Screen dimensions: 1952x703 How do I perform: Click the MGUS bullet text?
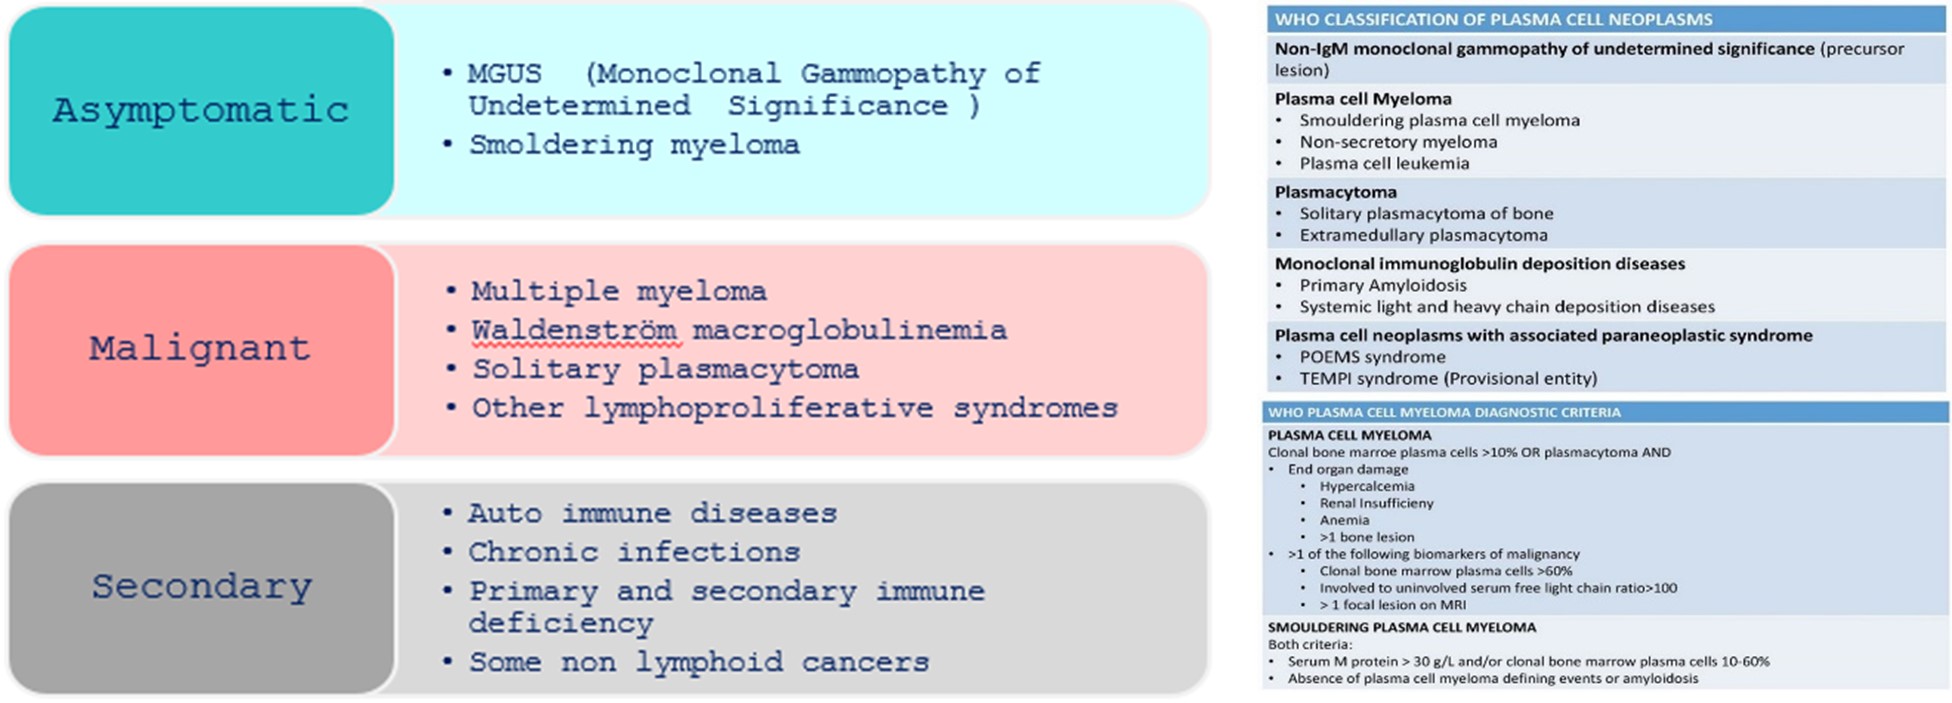pos(755,89)
